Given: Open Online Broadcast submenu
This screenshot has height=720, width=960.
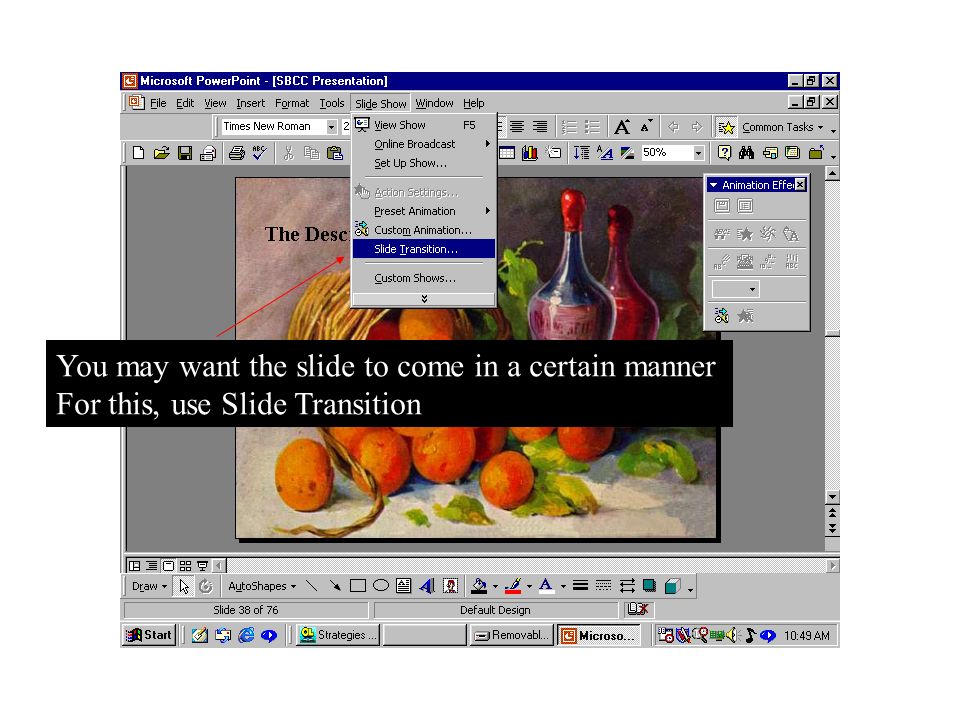Looking at the screenshot, I should tap(424, 144).
